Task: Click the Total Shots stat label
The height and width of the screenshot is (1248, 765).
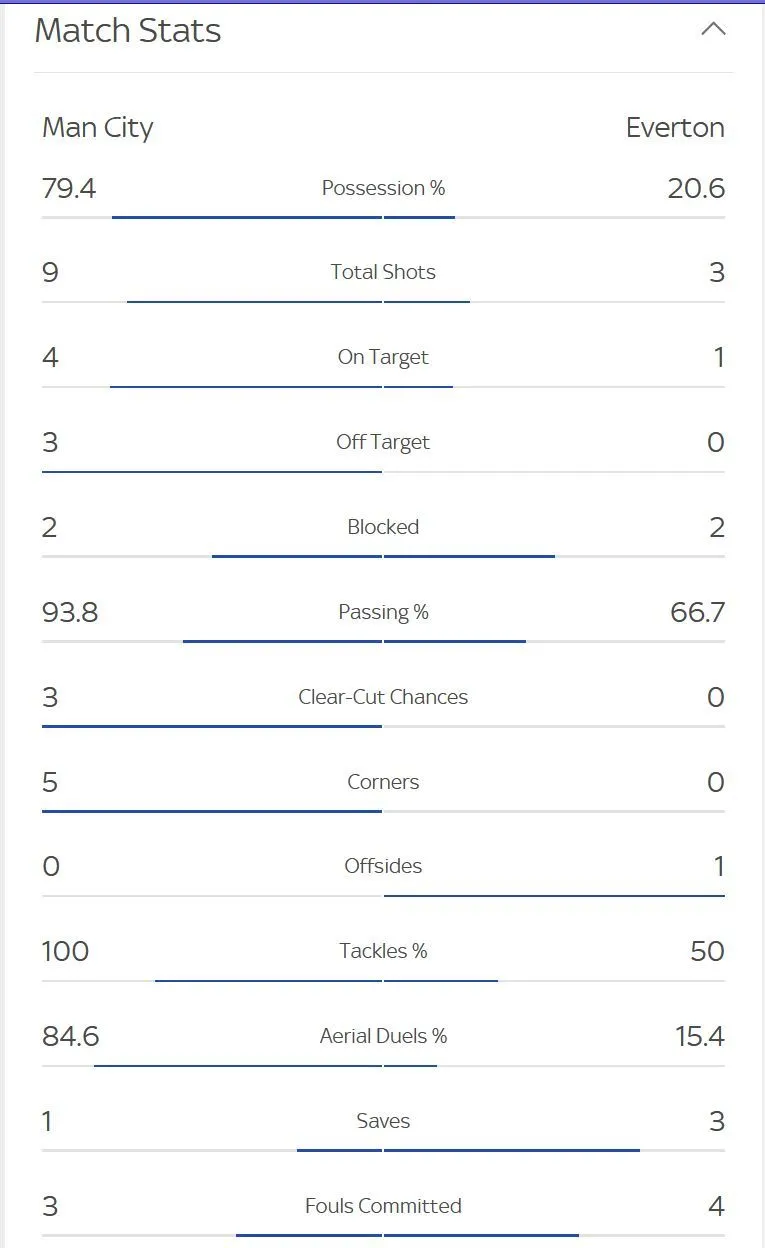Action: coord(383,272)
